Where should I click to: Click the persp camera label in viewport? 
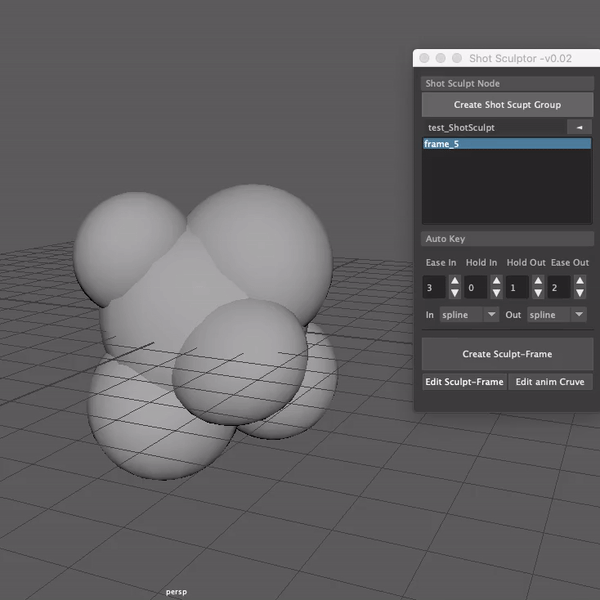click(176, 592)
